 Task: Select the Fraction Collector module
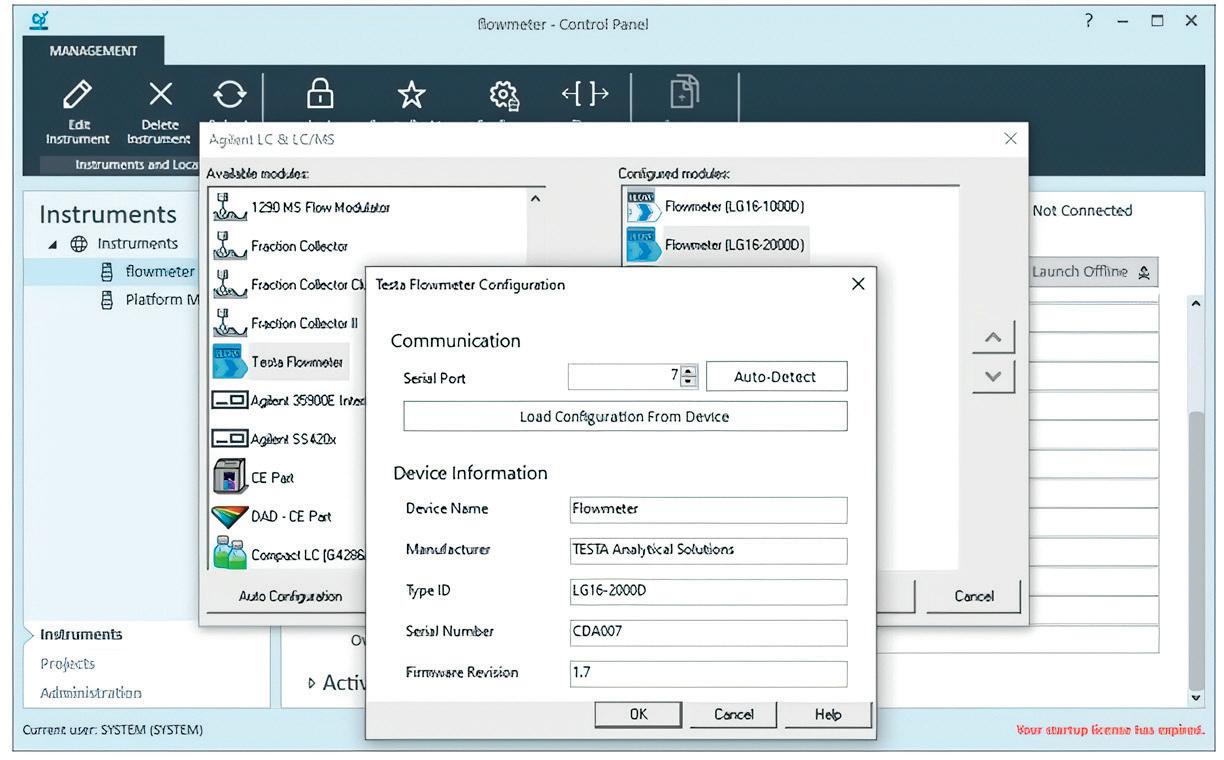tap(281, 246)
